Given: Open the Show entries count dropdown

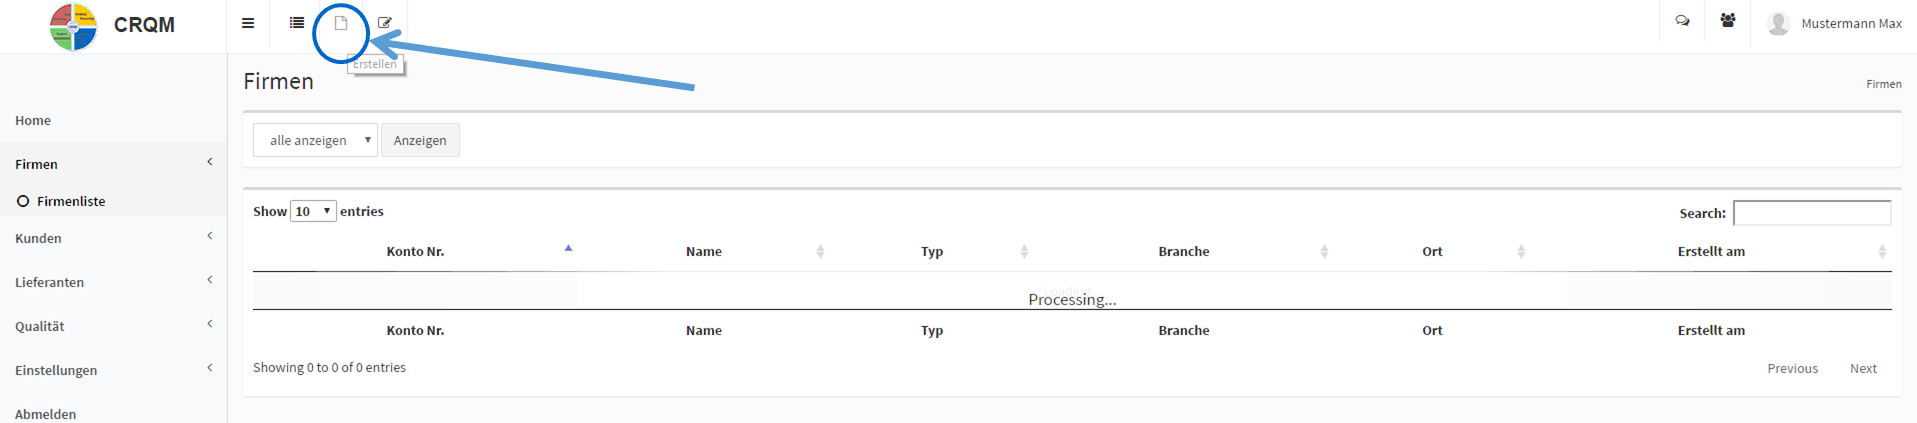Looking at the screenshot, I should tap(313, 211).
